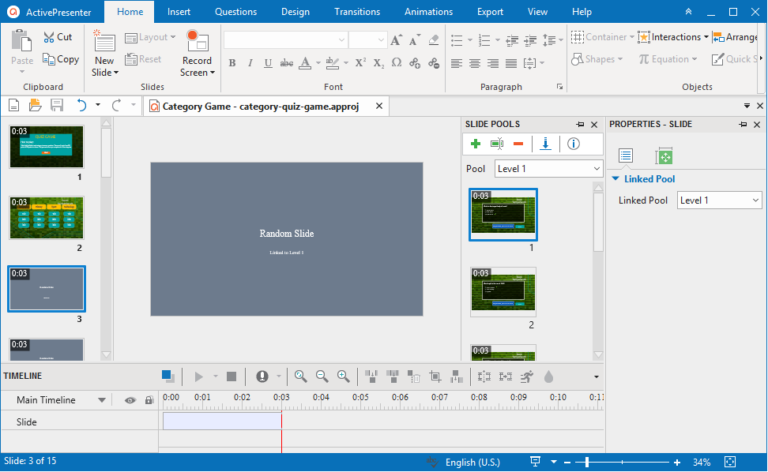Add a new pool with green plus
Image resolution: width=768 pixels, height=472 pixels.
475,144
